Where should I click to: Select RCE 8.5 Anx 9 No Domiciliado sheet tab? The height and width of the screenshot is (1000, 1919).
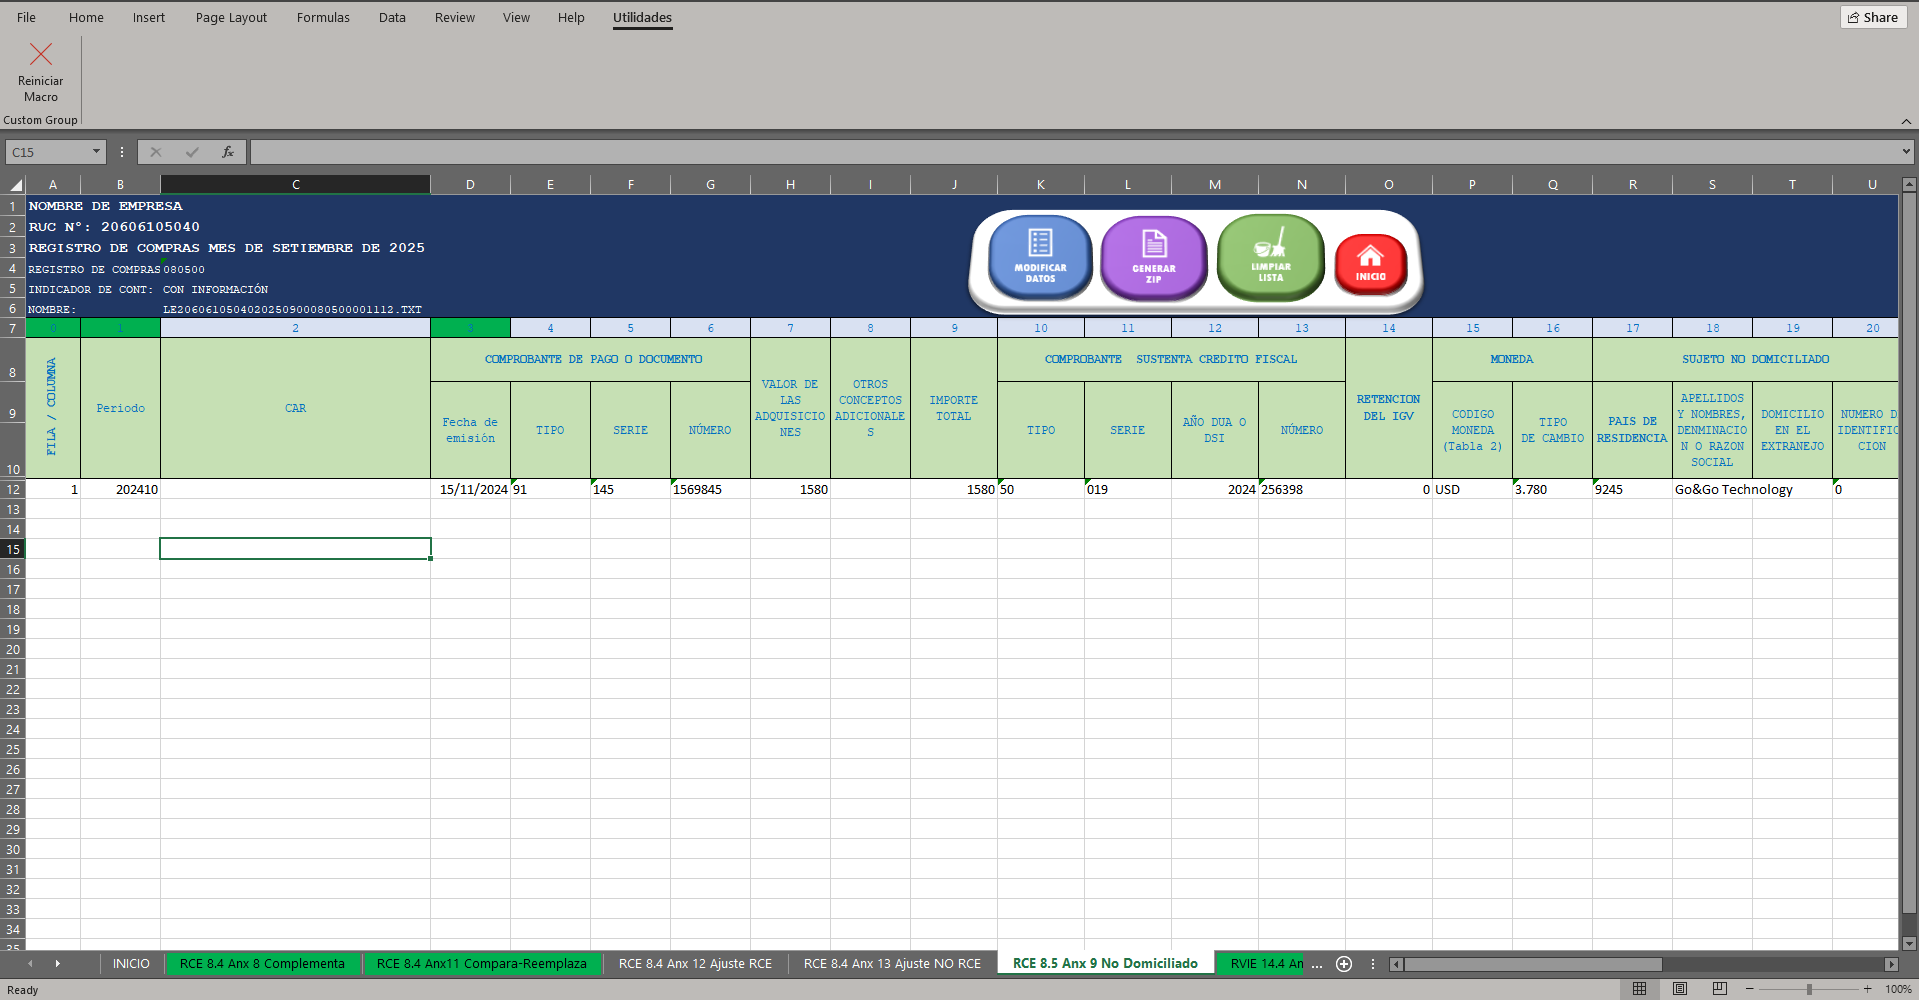(1105, 964)
